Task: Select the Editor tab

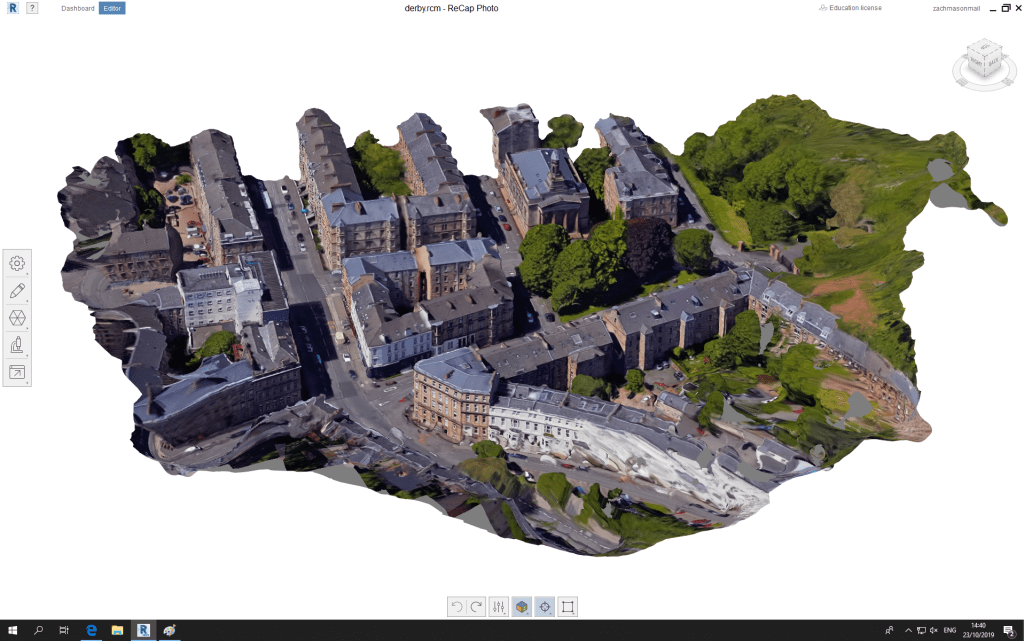Action: tap(112, 8)
